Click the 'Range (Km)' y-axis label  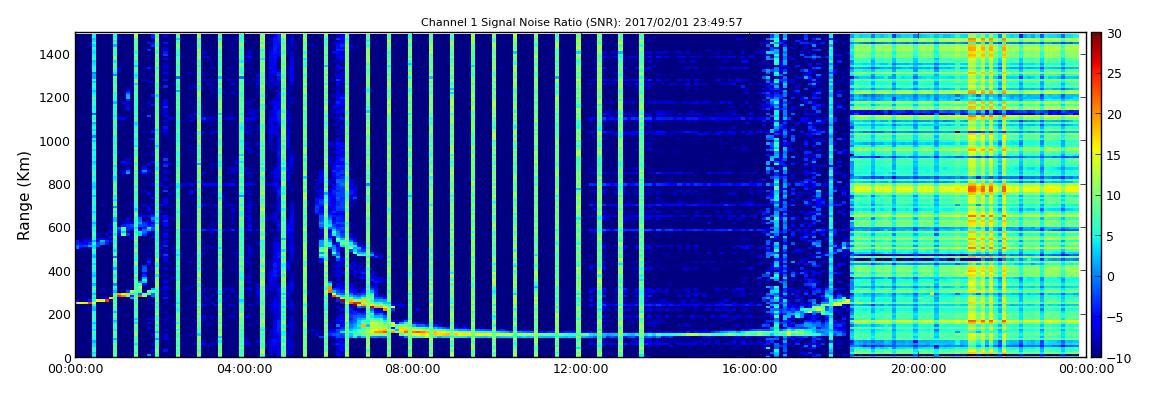[x=23, y=194]
